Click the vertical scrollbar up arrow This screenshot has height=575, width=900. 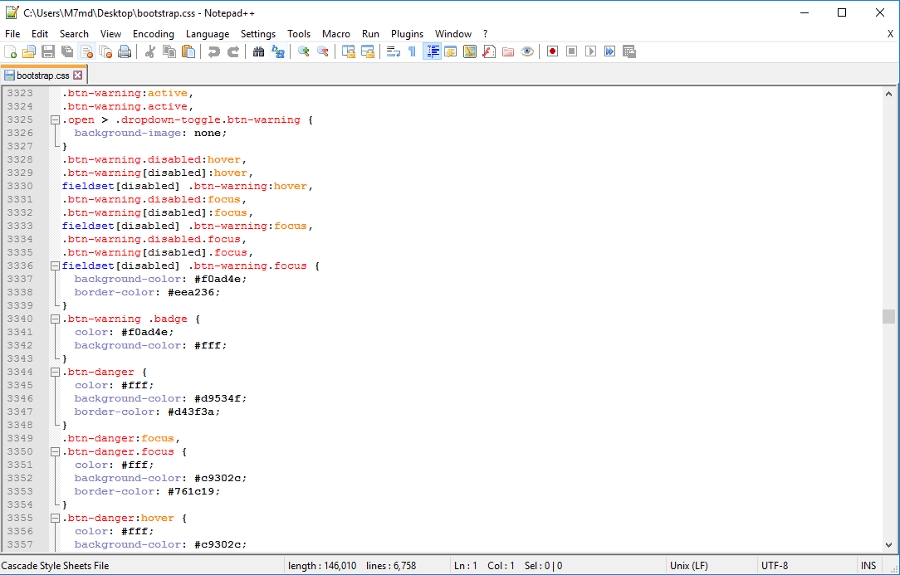click(x=889, y=94)
